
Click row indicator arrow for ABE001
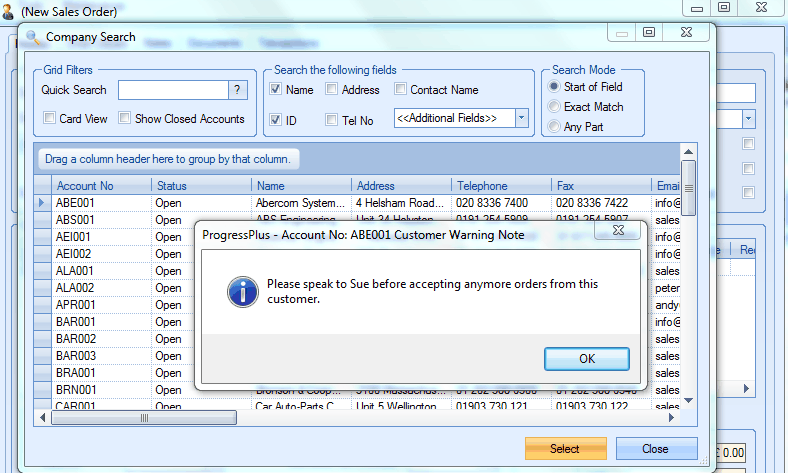pyautogui.click(x=42, y=203)
